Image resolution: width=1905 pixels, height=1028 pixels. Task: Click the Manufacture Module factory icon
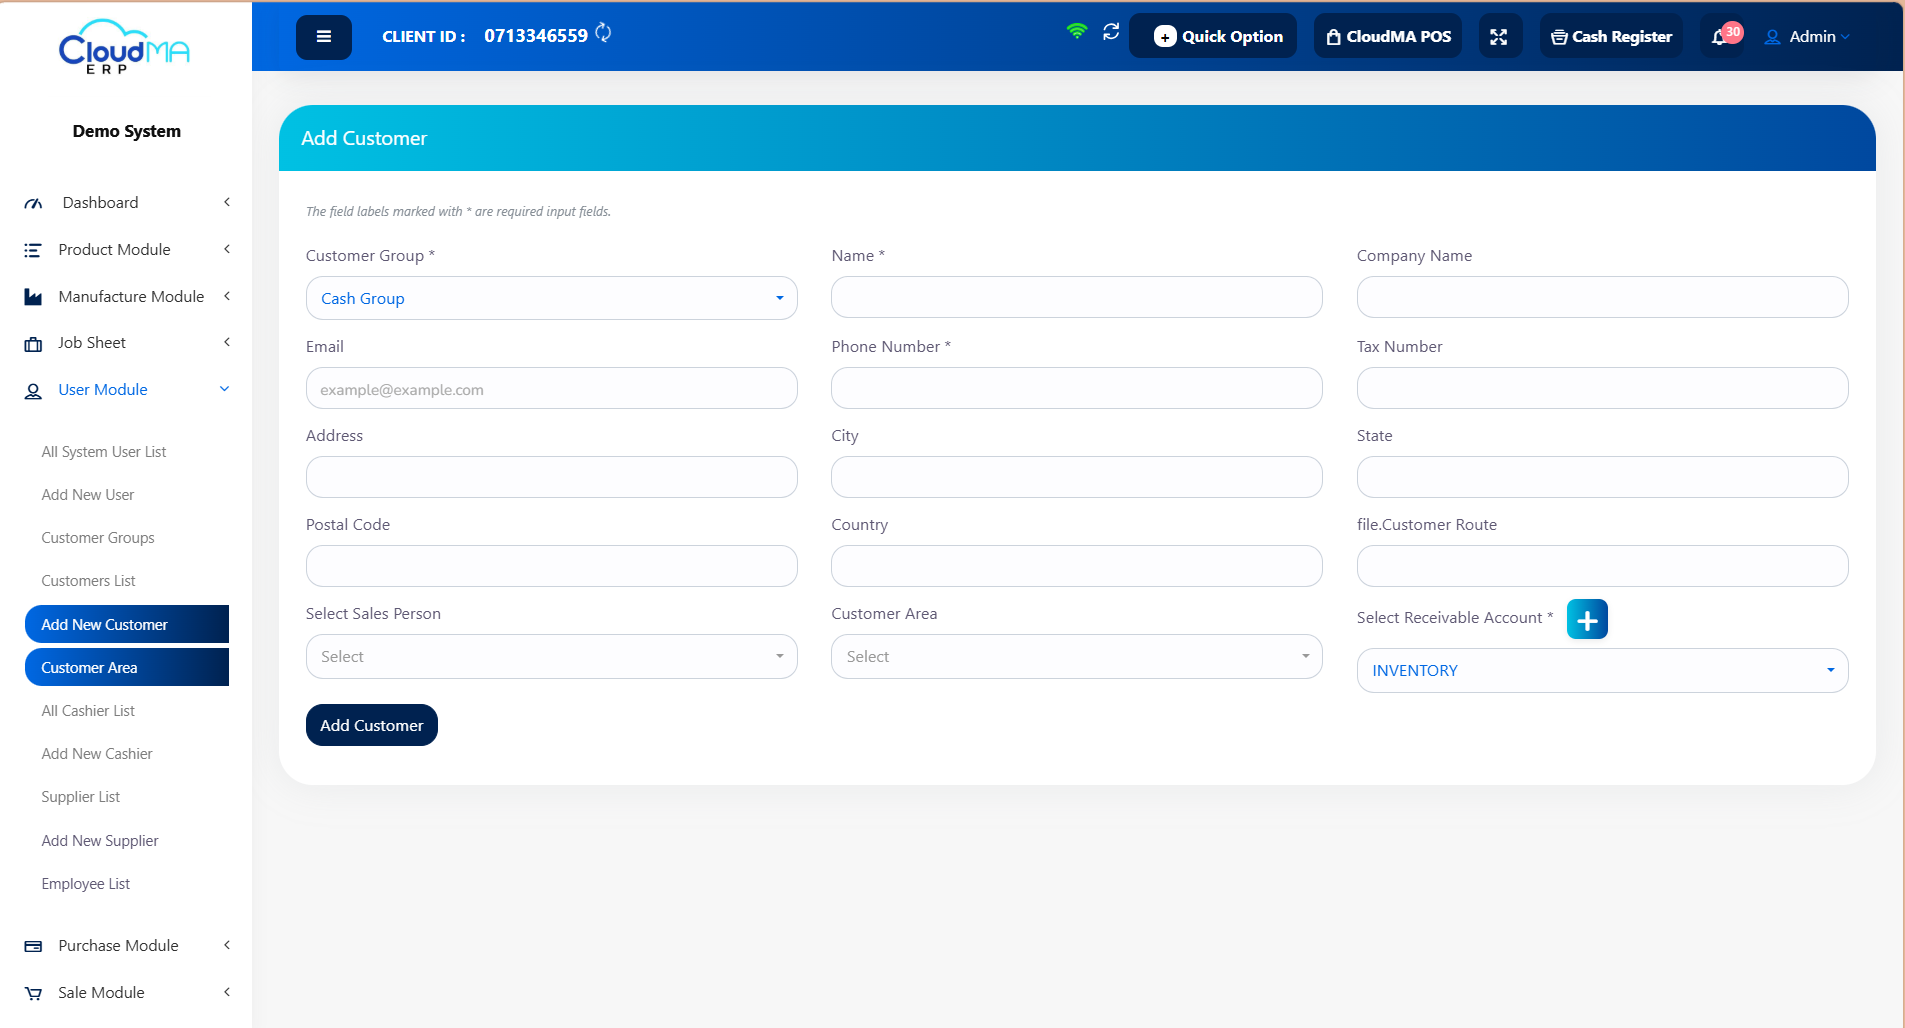(x=33, y=297)
